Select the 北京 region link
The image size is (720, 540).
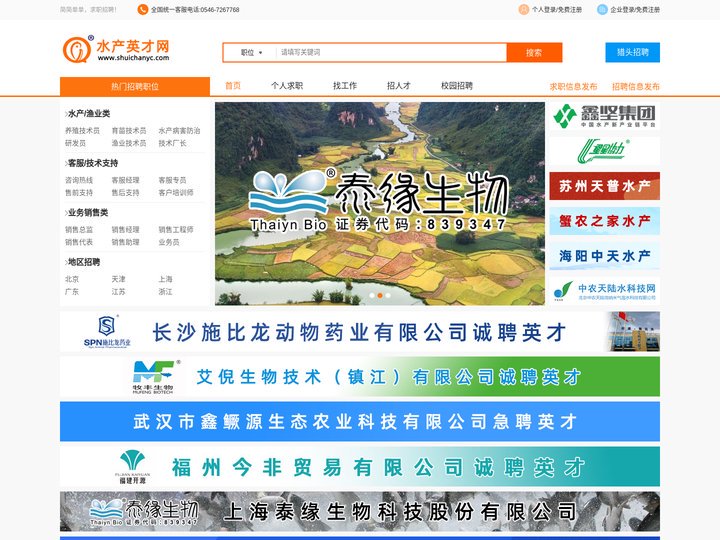pos(72,279)
